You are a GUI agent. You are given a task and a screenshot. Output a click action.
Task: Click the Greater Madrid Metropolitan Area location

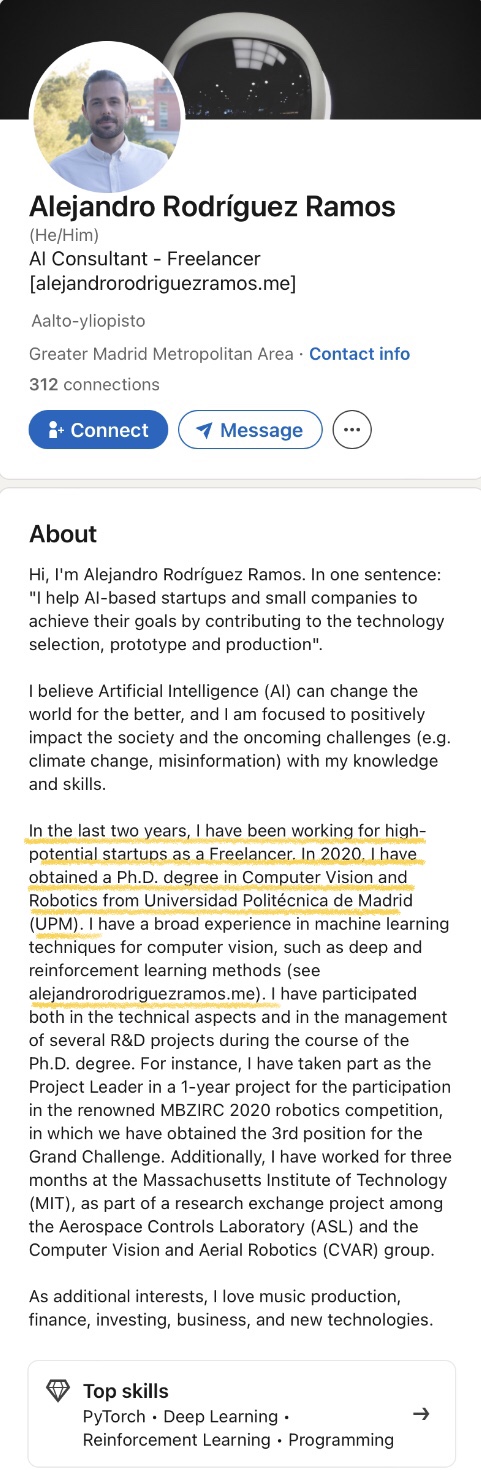click(x=161, y=354)
